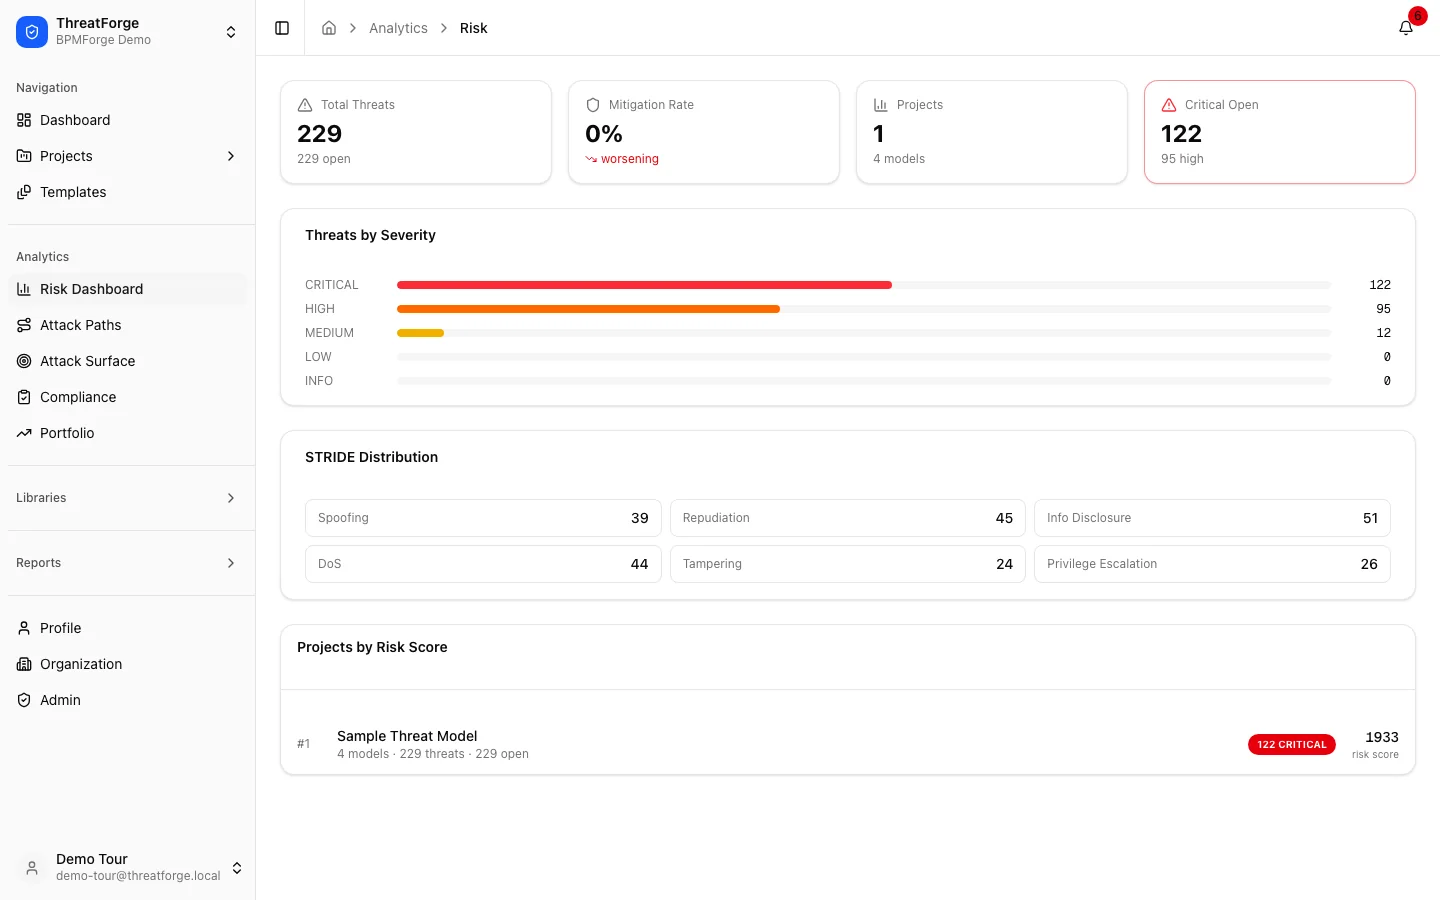Toggle the sidebar panel icon
Viewport: 1440px width, 900px height.
point(282,28)
